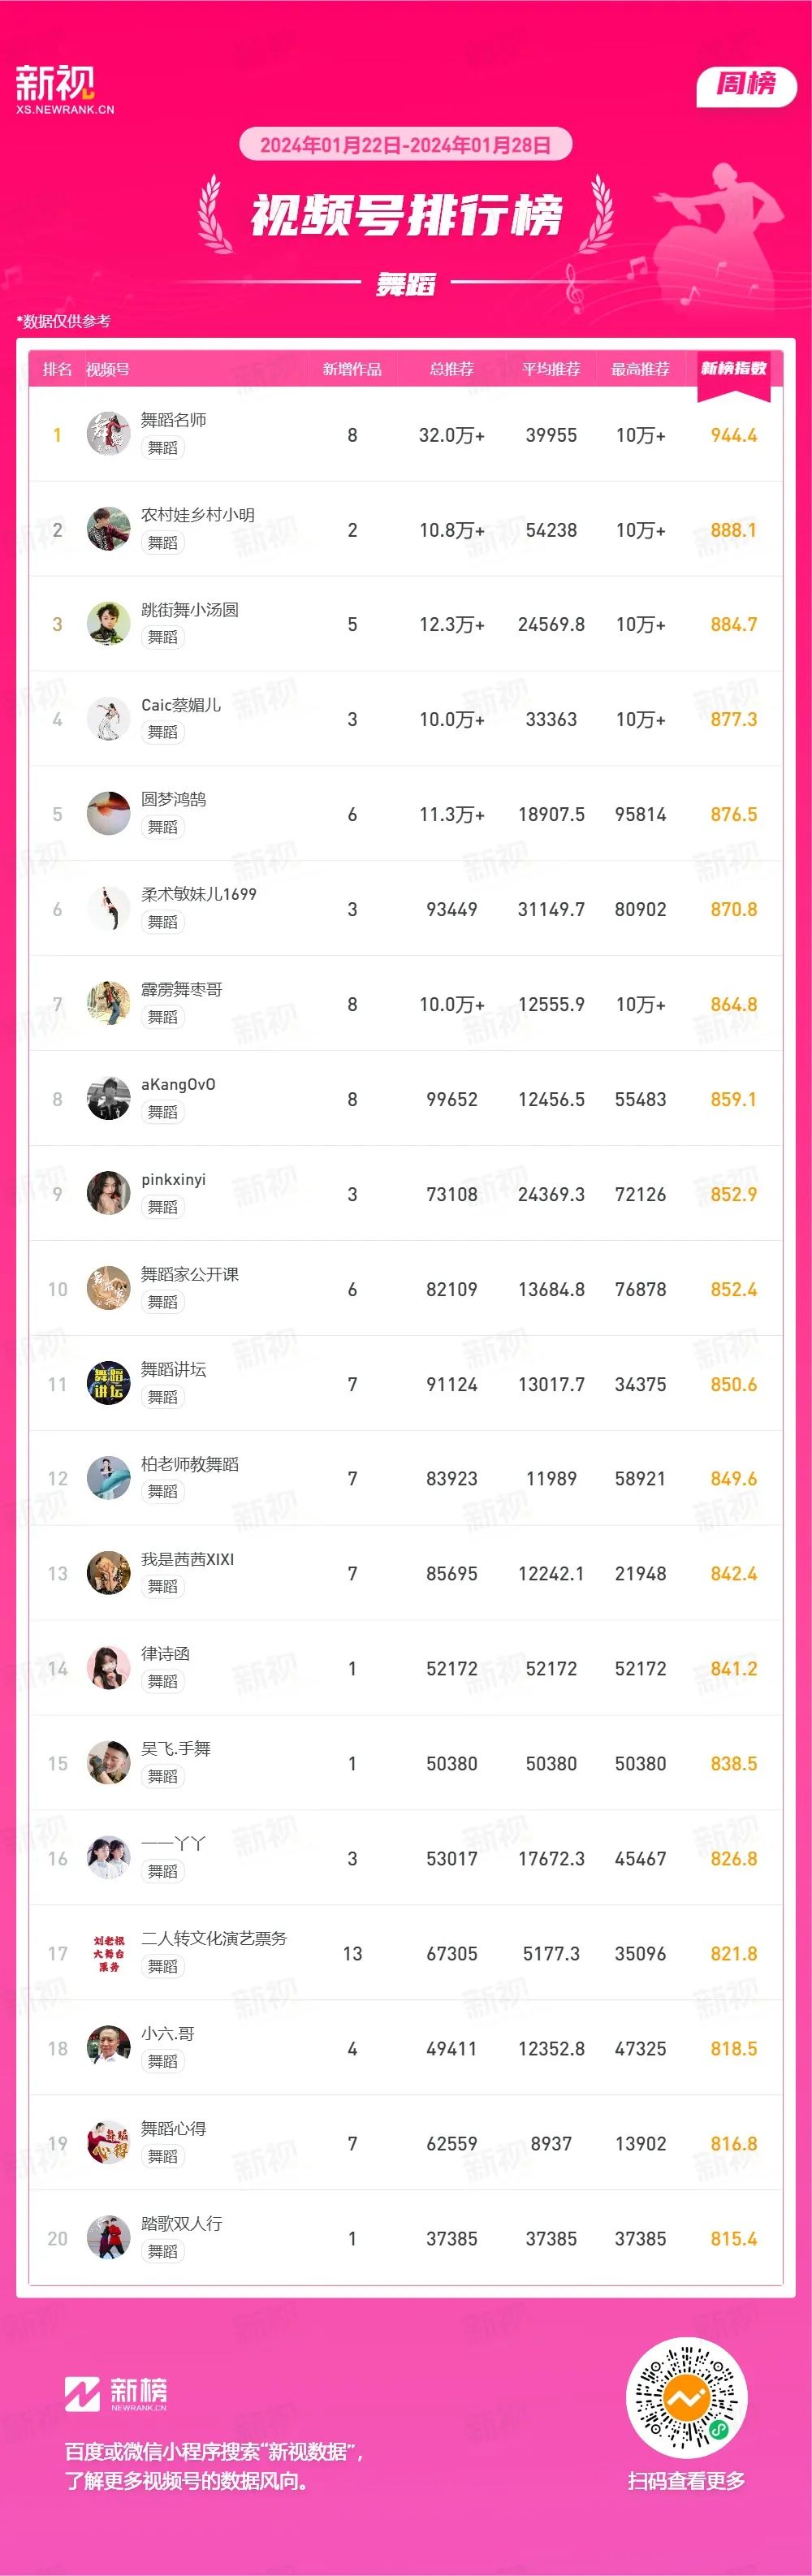Click the 总推荐 column header
The height and width of the screenshot is (2576, 812).
click(451, 369)
